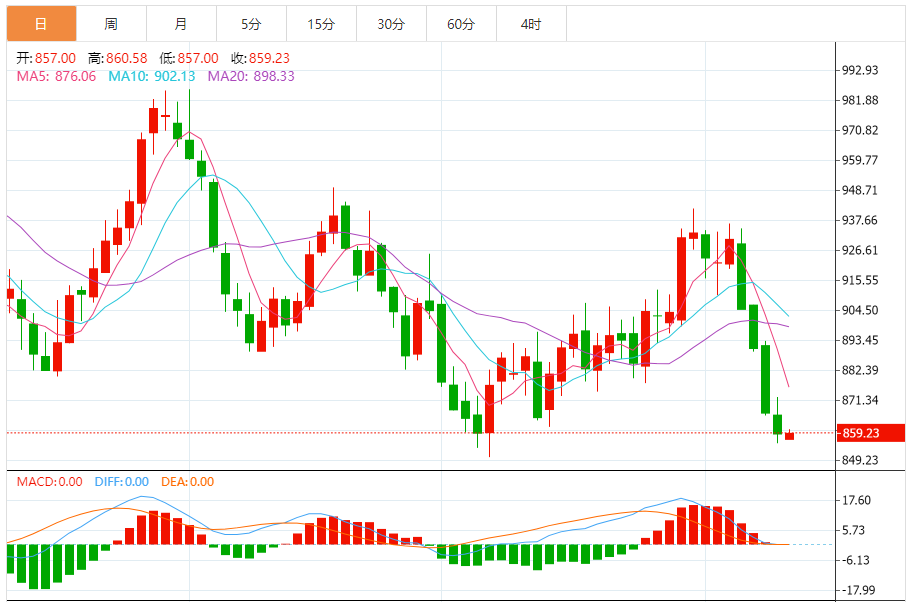Click the 970.82 price axis label
This screenshot has height=602, width=912.
coord(860,130)
